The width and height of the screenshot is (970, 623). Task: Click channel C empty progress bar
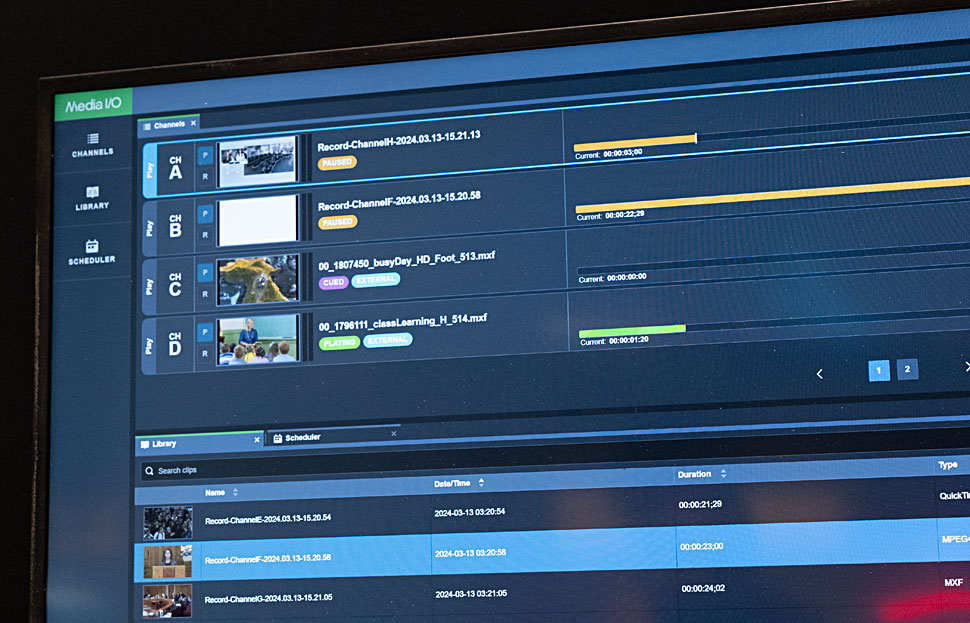tap(773, 258)
